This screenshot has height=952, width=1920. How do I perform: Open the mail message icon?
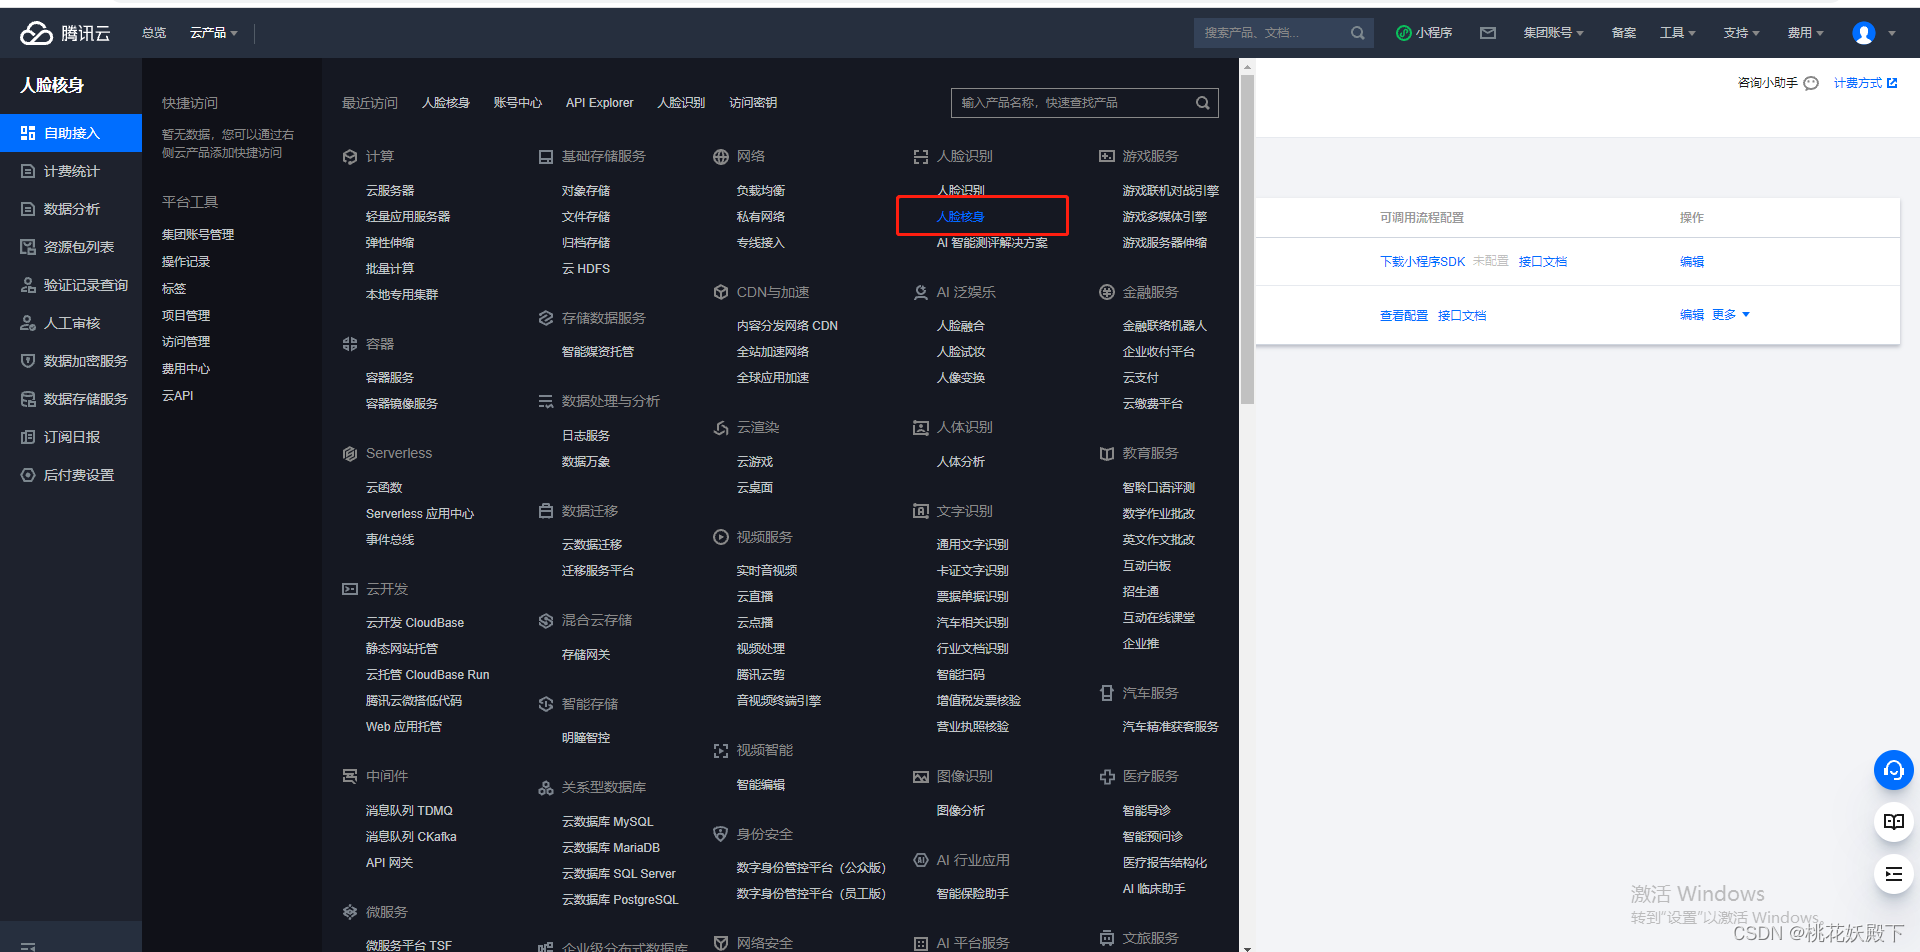(1488, 33)
